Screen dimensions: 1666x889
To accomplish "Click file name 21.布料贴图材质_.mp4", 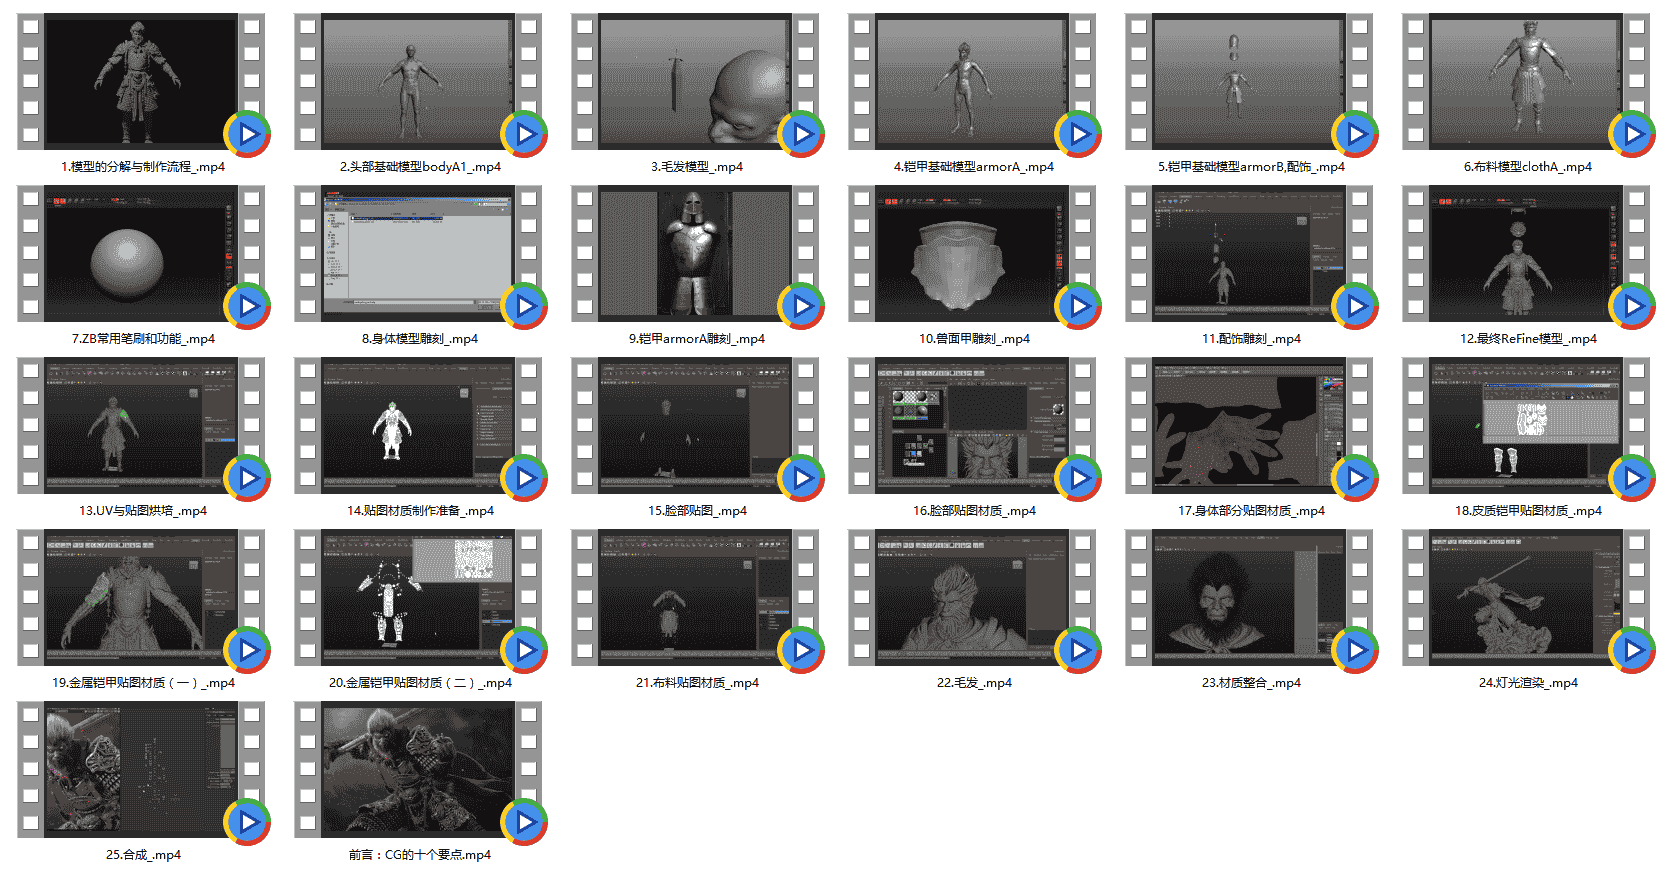I will (x=697, y=683).
